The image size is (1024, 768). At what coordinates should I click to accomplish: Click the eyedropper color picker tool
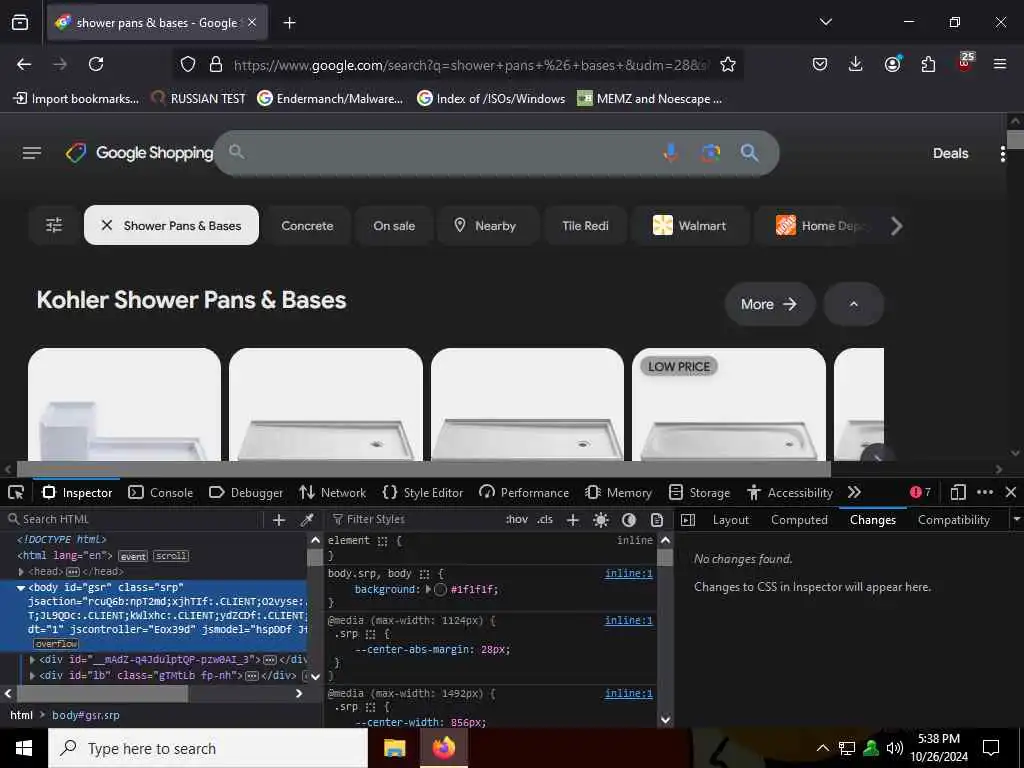pos(306,520)
